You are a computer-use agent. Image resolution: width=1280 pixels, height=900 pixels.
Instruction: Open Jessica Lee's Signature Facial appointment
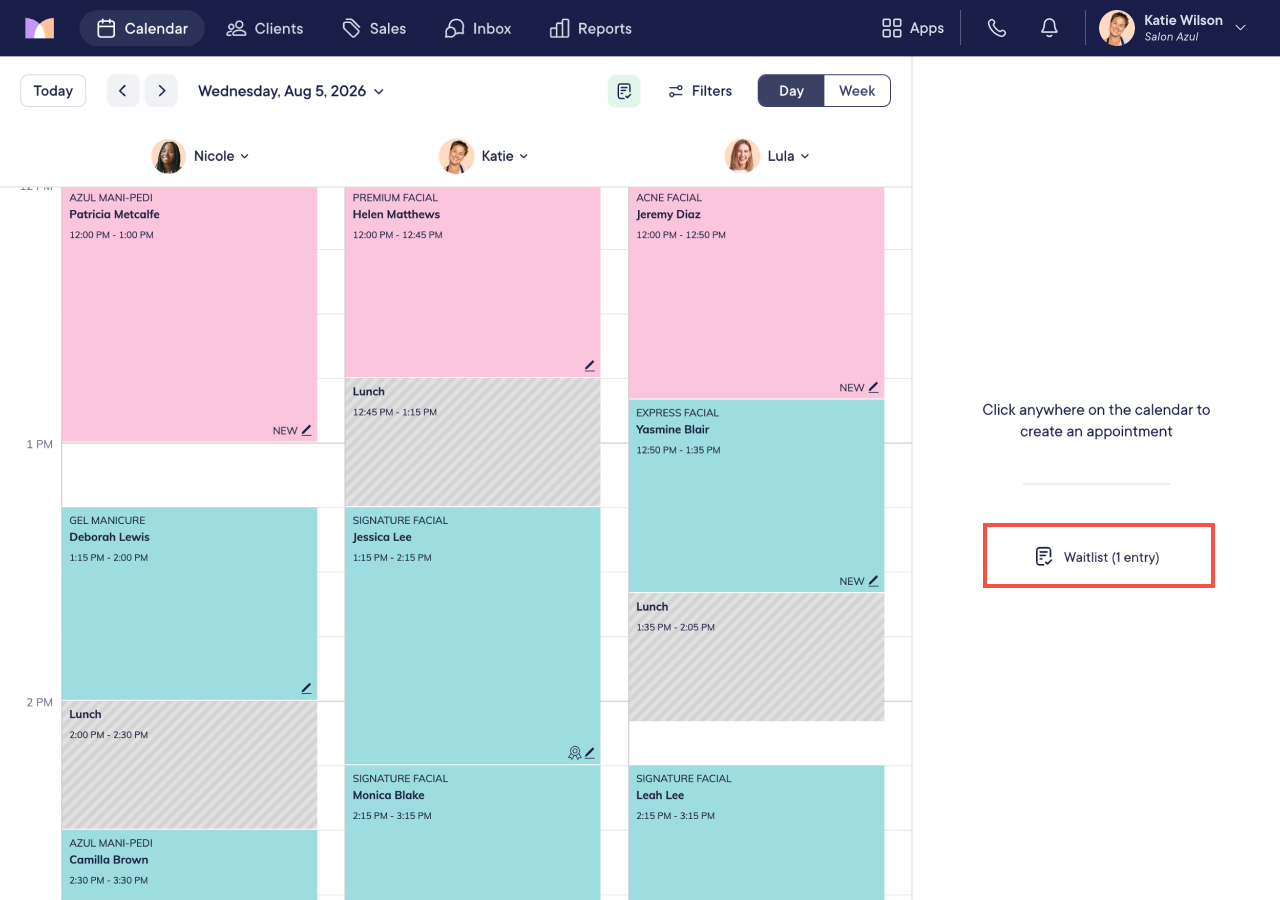tap(473, 635)
